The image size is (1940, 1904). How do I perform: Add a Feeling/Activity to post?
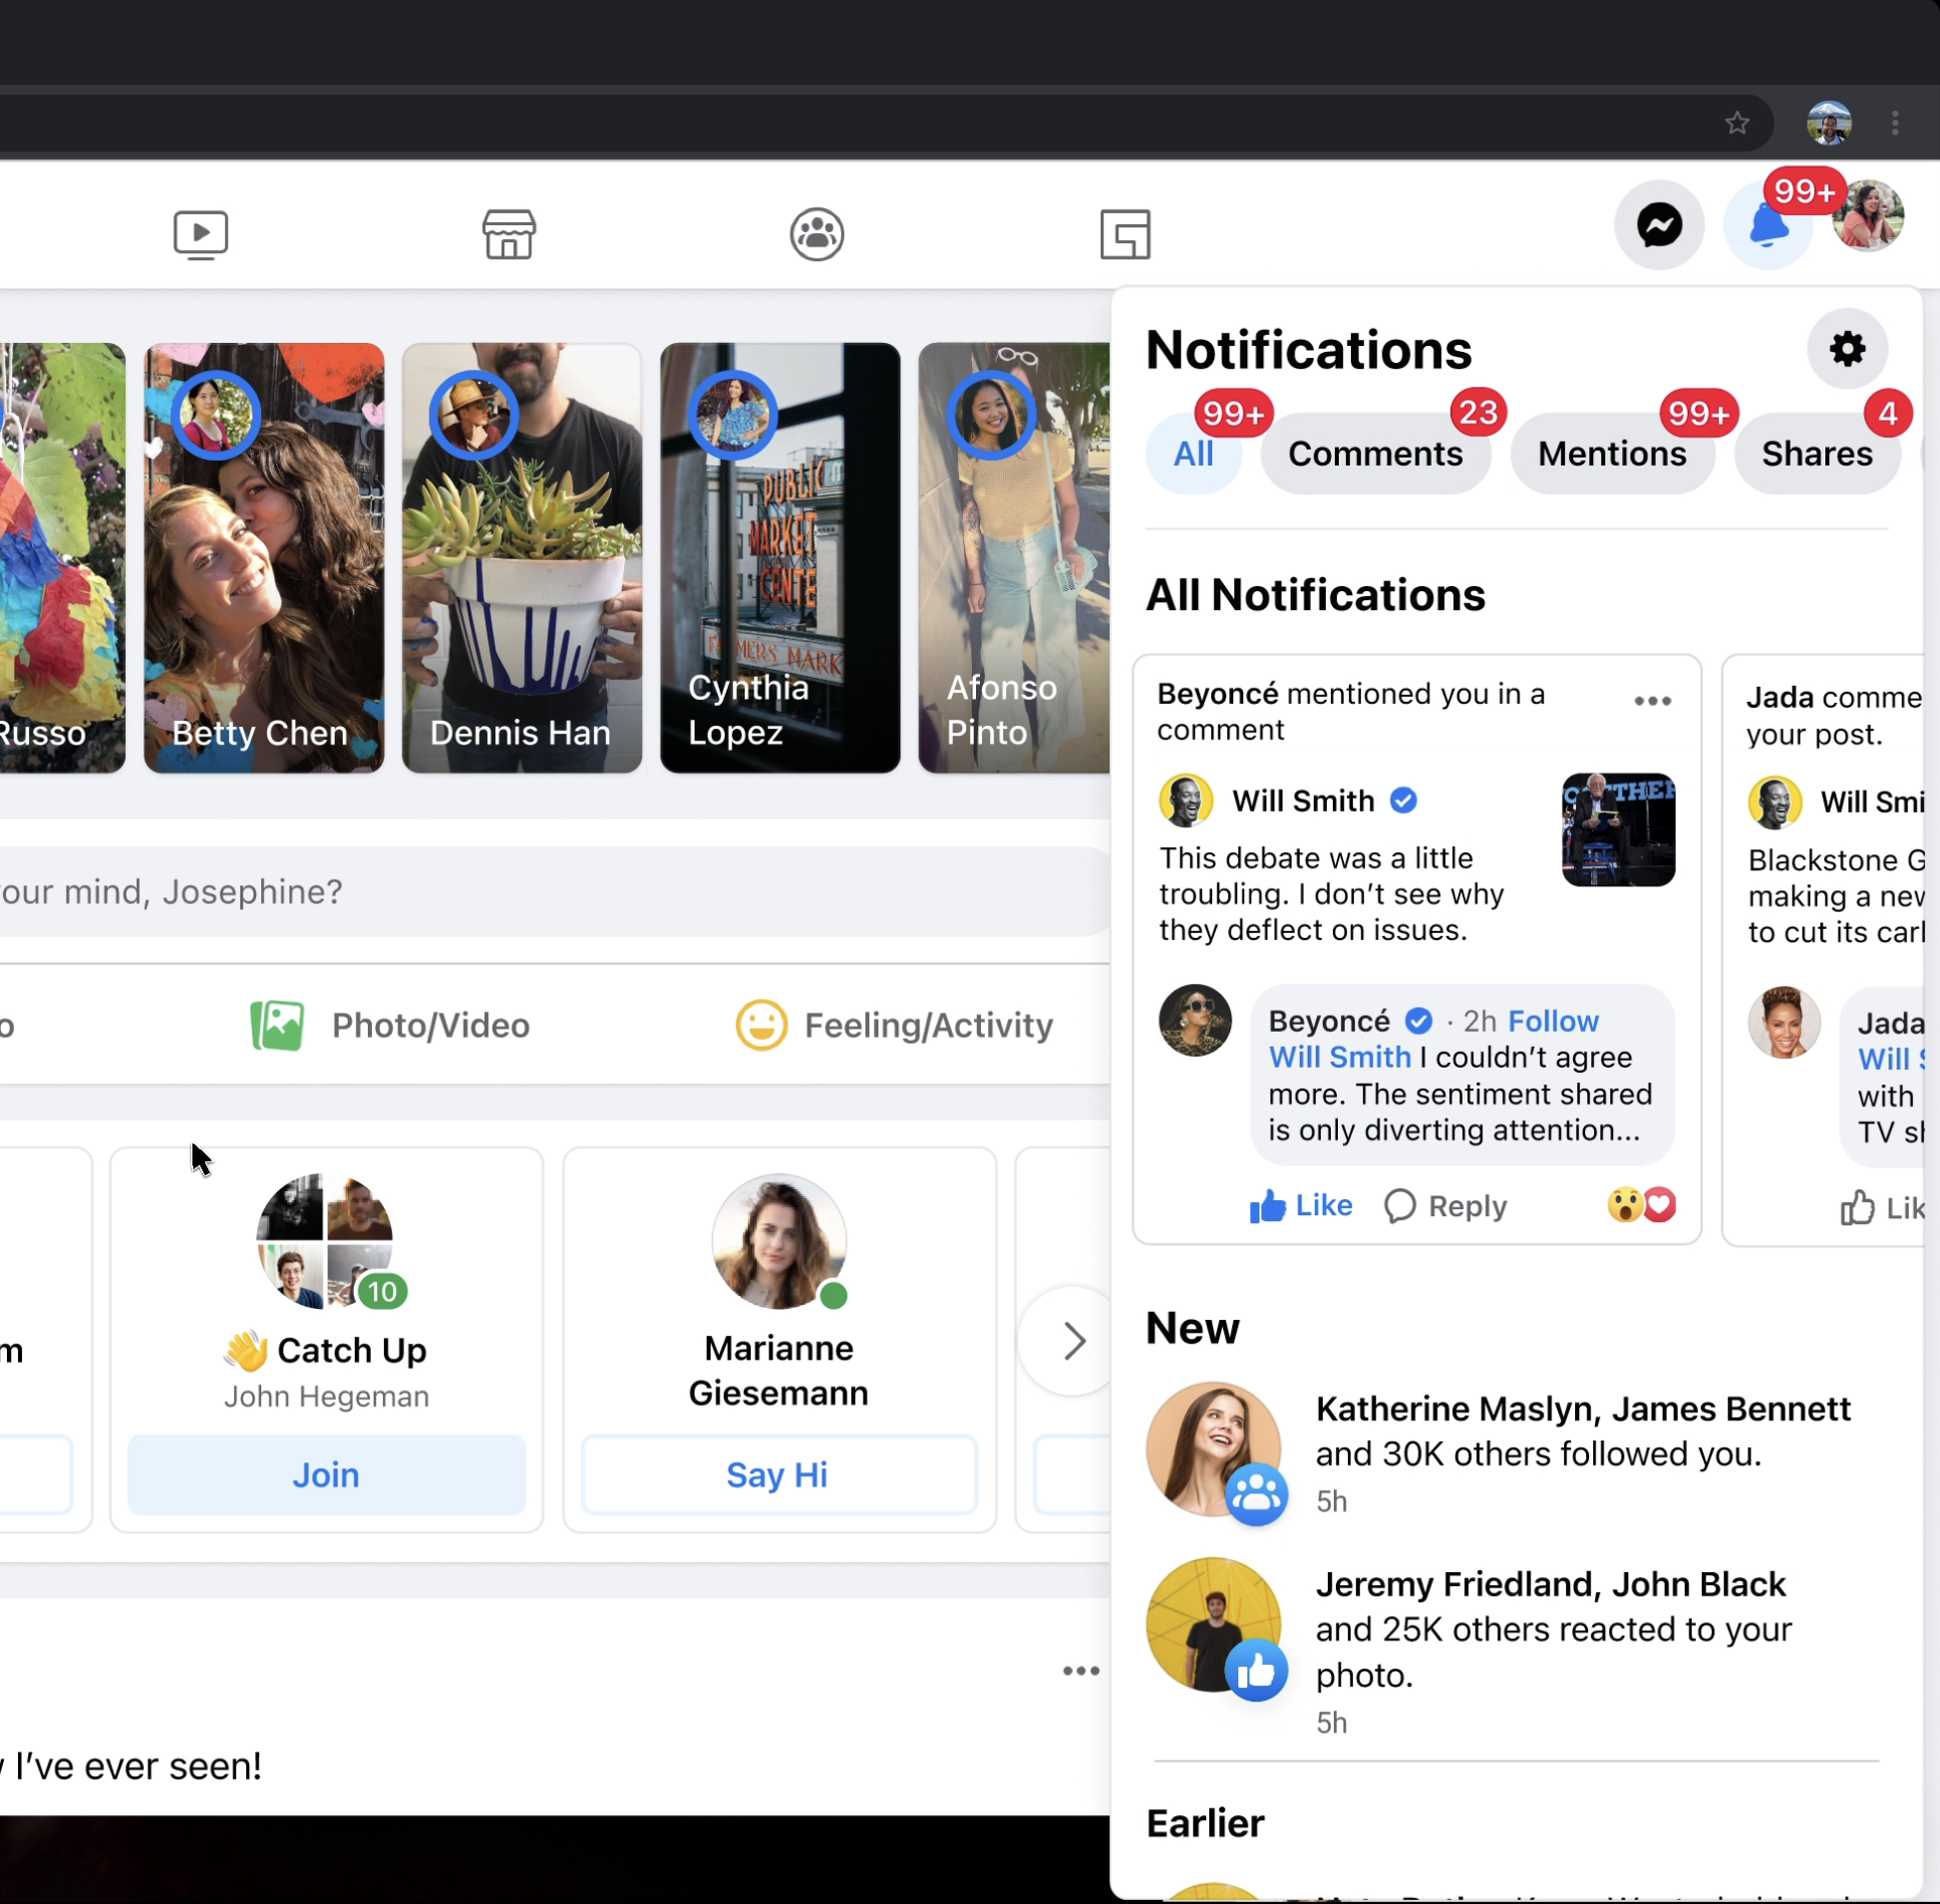(894, 1025)
